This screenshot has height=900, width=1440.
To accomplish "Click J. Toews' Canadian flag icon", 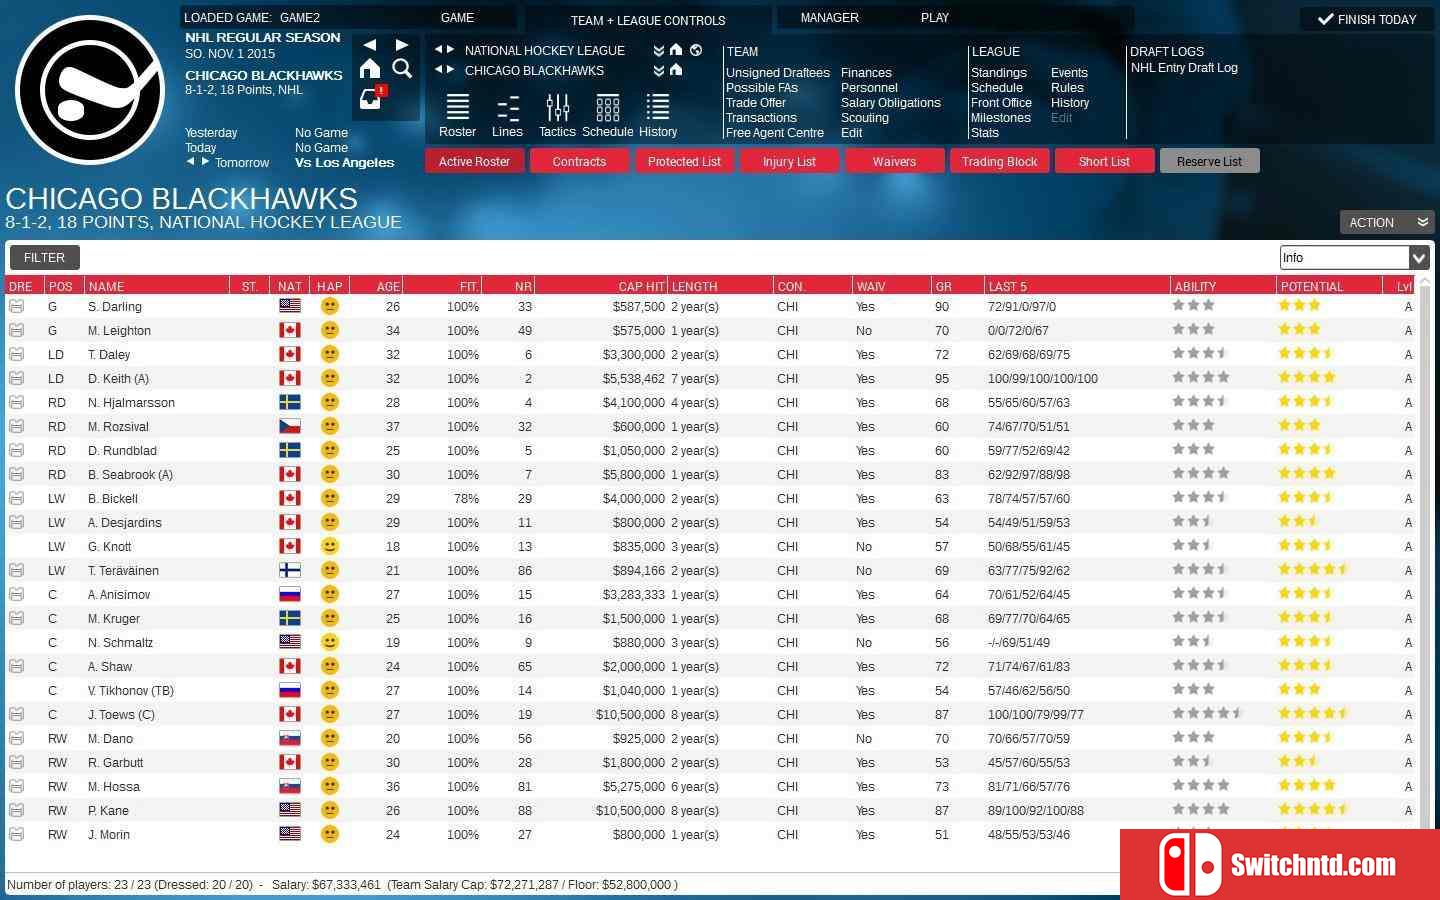I will pos(290,714).
